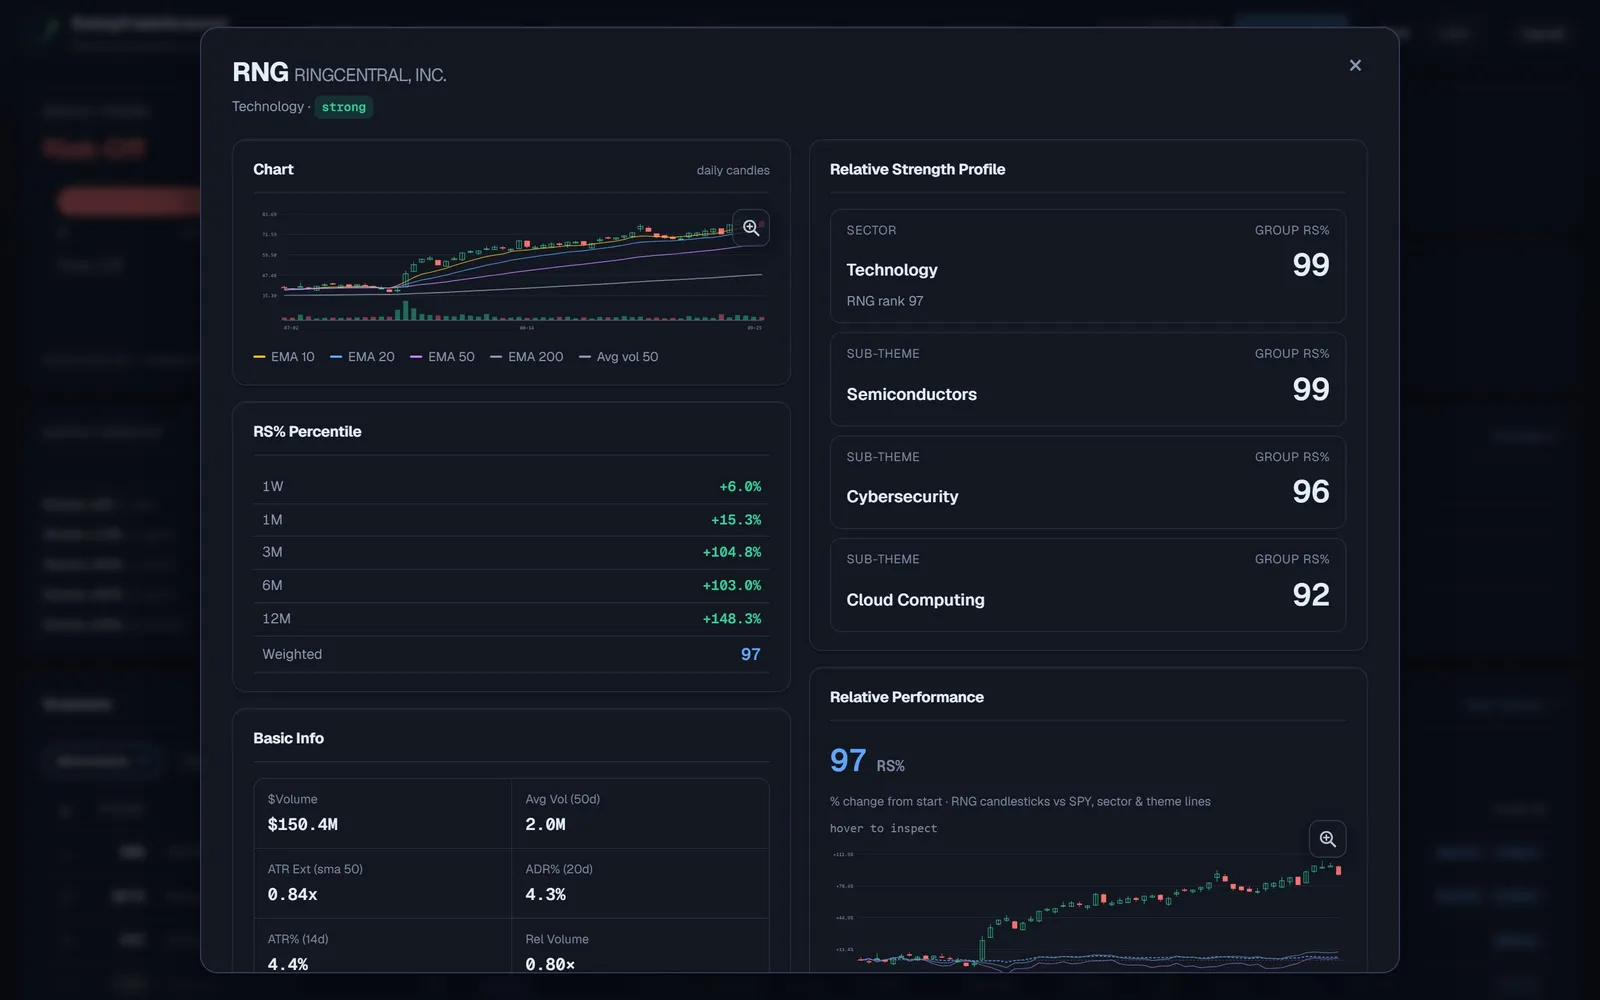The height and width of the screenshot is (1000, 1600).
Task: Click the 'RNG rank 97' text
Action: point(885,301)
